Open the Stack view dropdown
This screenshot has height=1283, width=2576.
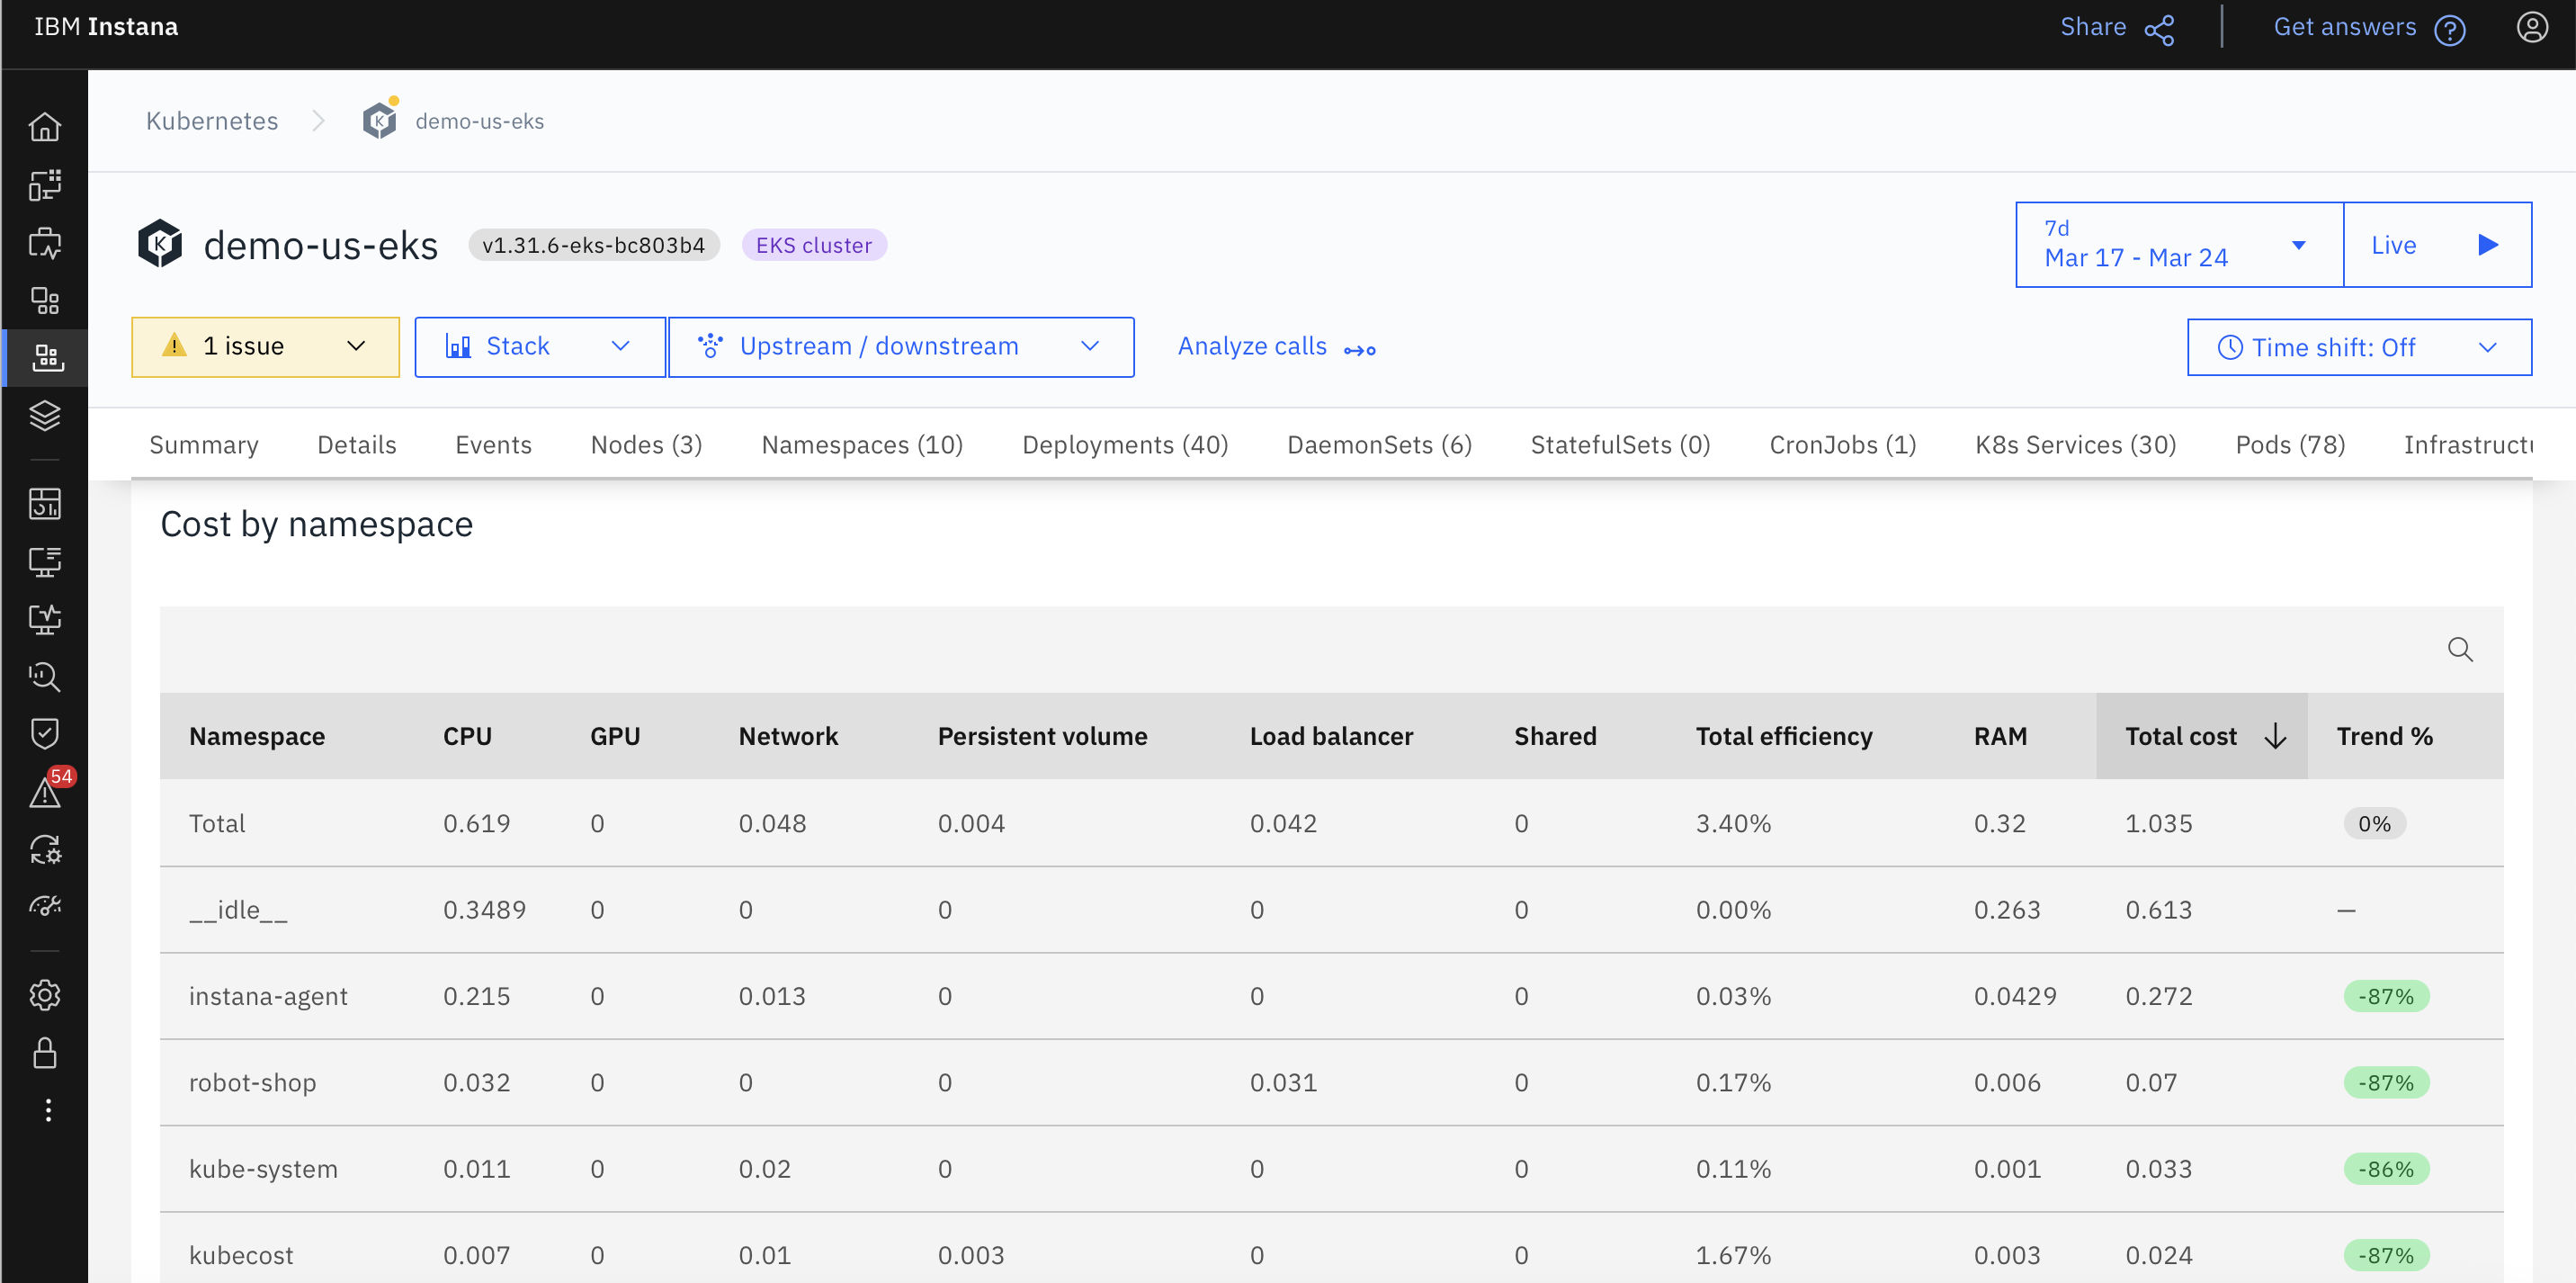(539, 346)
